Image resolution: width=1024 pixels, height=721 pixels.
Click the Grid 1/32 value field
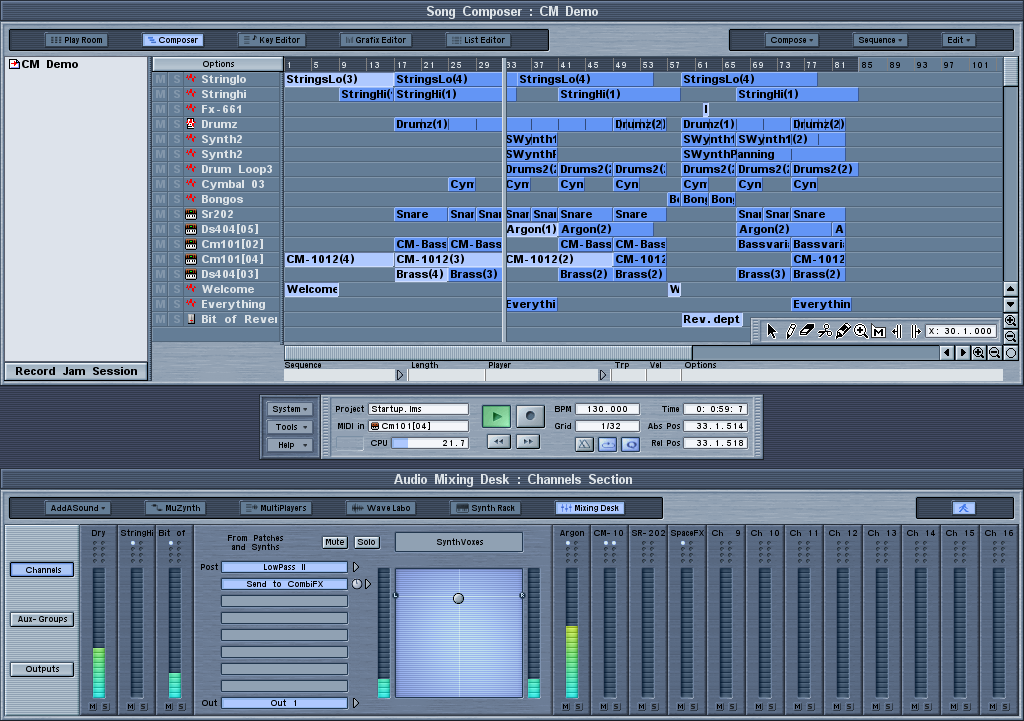point(607,426)
